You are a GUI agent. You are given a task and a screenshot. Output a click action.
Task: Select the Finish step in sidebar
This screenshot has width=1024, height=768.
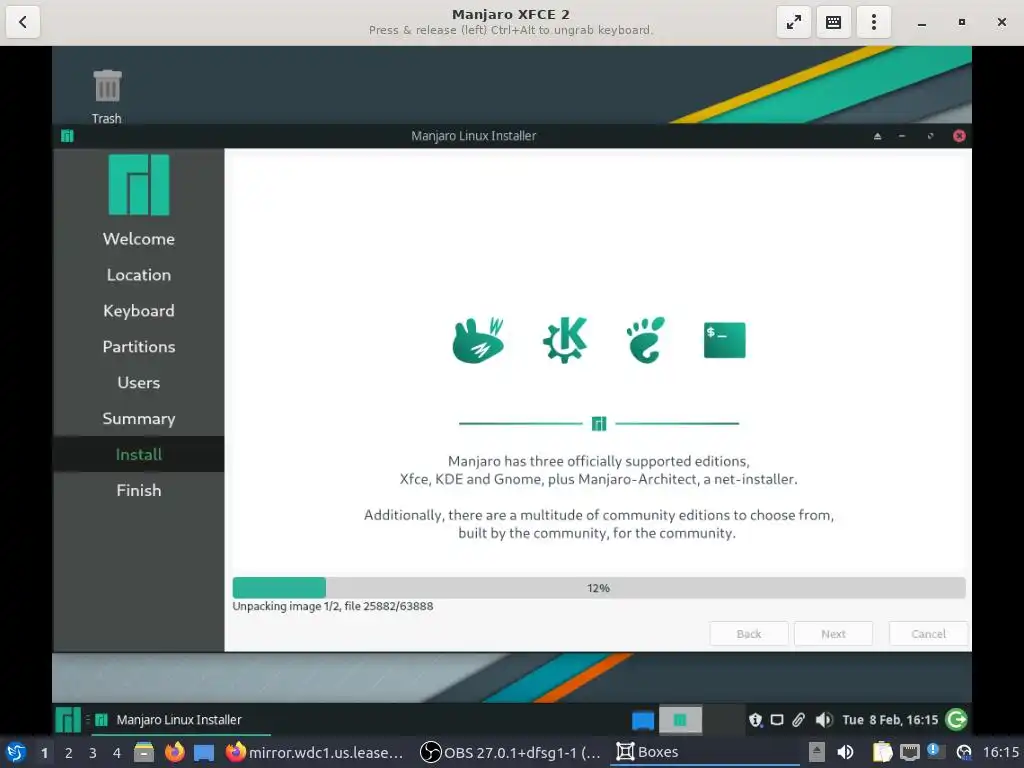point(138,490)
